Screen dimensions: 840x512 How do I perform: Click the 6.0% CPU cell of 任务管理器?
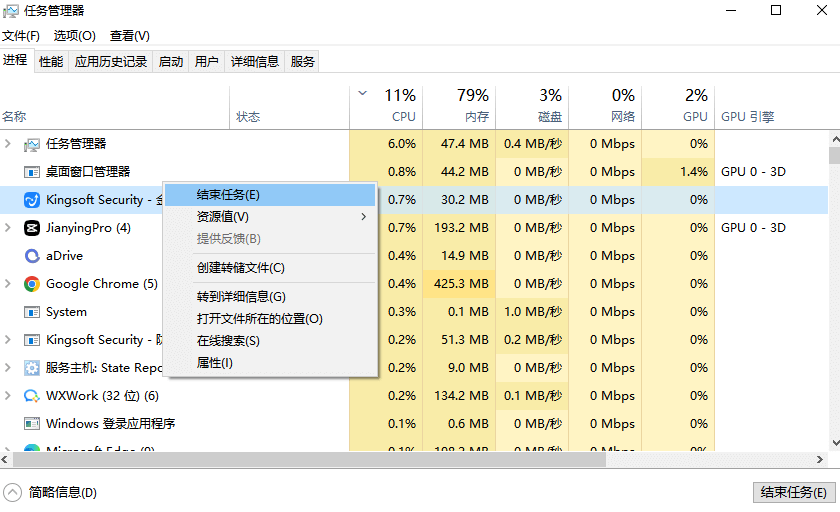(x=386, y=144)
